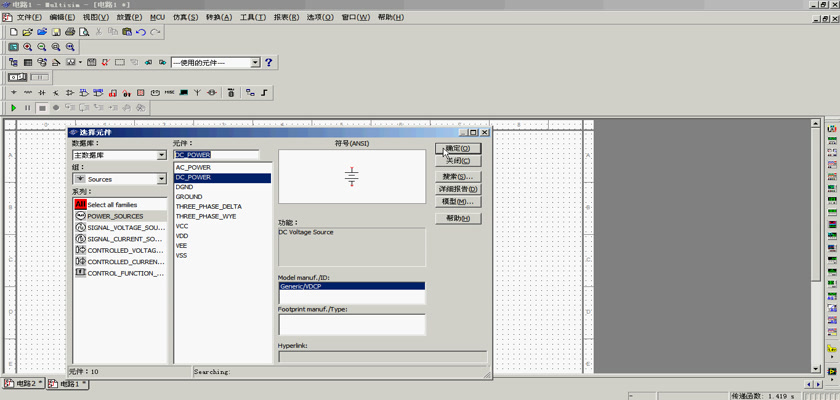This screenshot has height=400, width=840.
Task: Click the zoom to area magnifier
Action: click(x=55, y=47)
